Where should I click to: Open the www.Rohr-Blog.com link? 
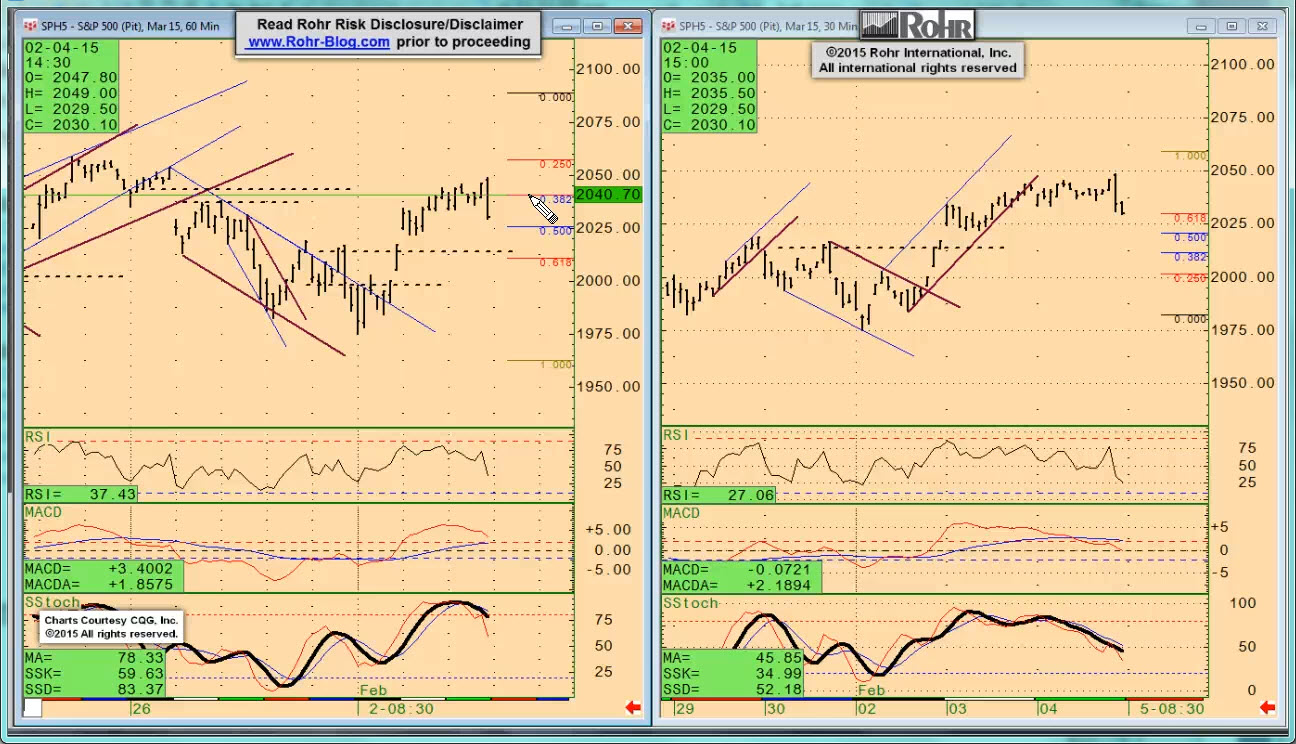pyautogui.click(x=318, y=42)
